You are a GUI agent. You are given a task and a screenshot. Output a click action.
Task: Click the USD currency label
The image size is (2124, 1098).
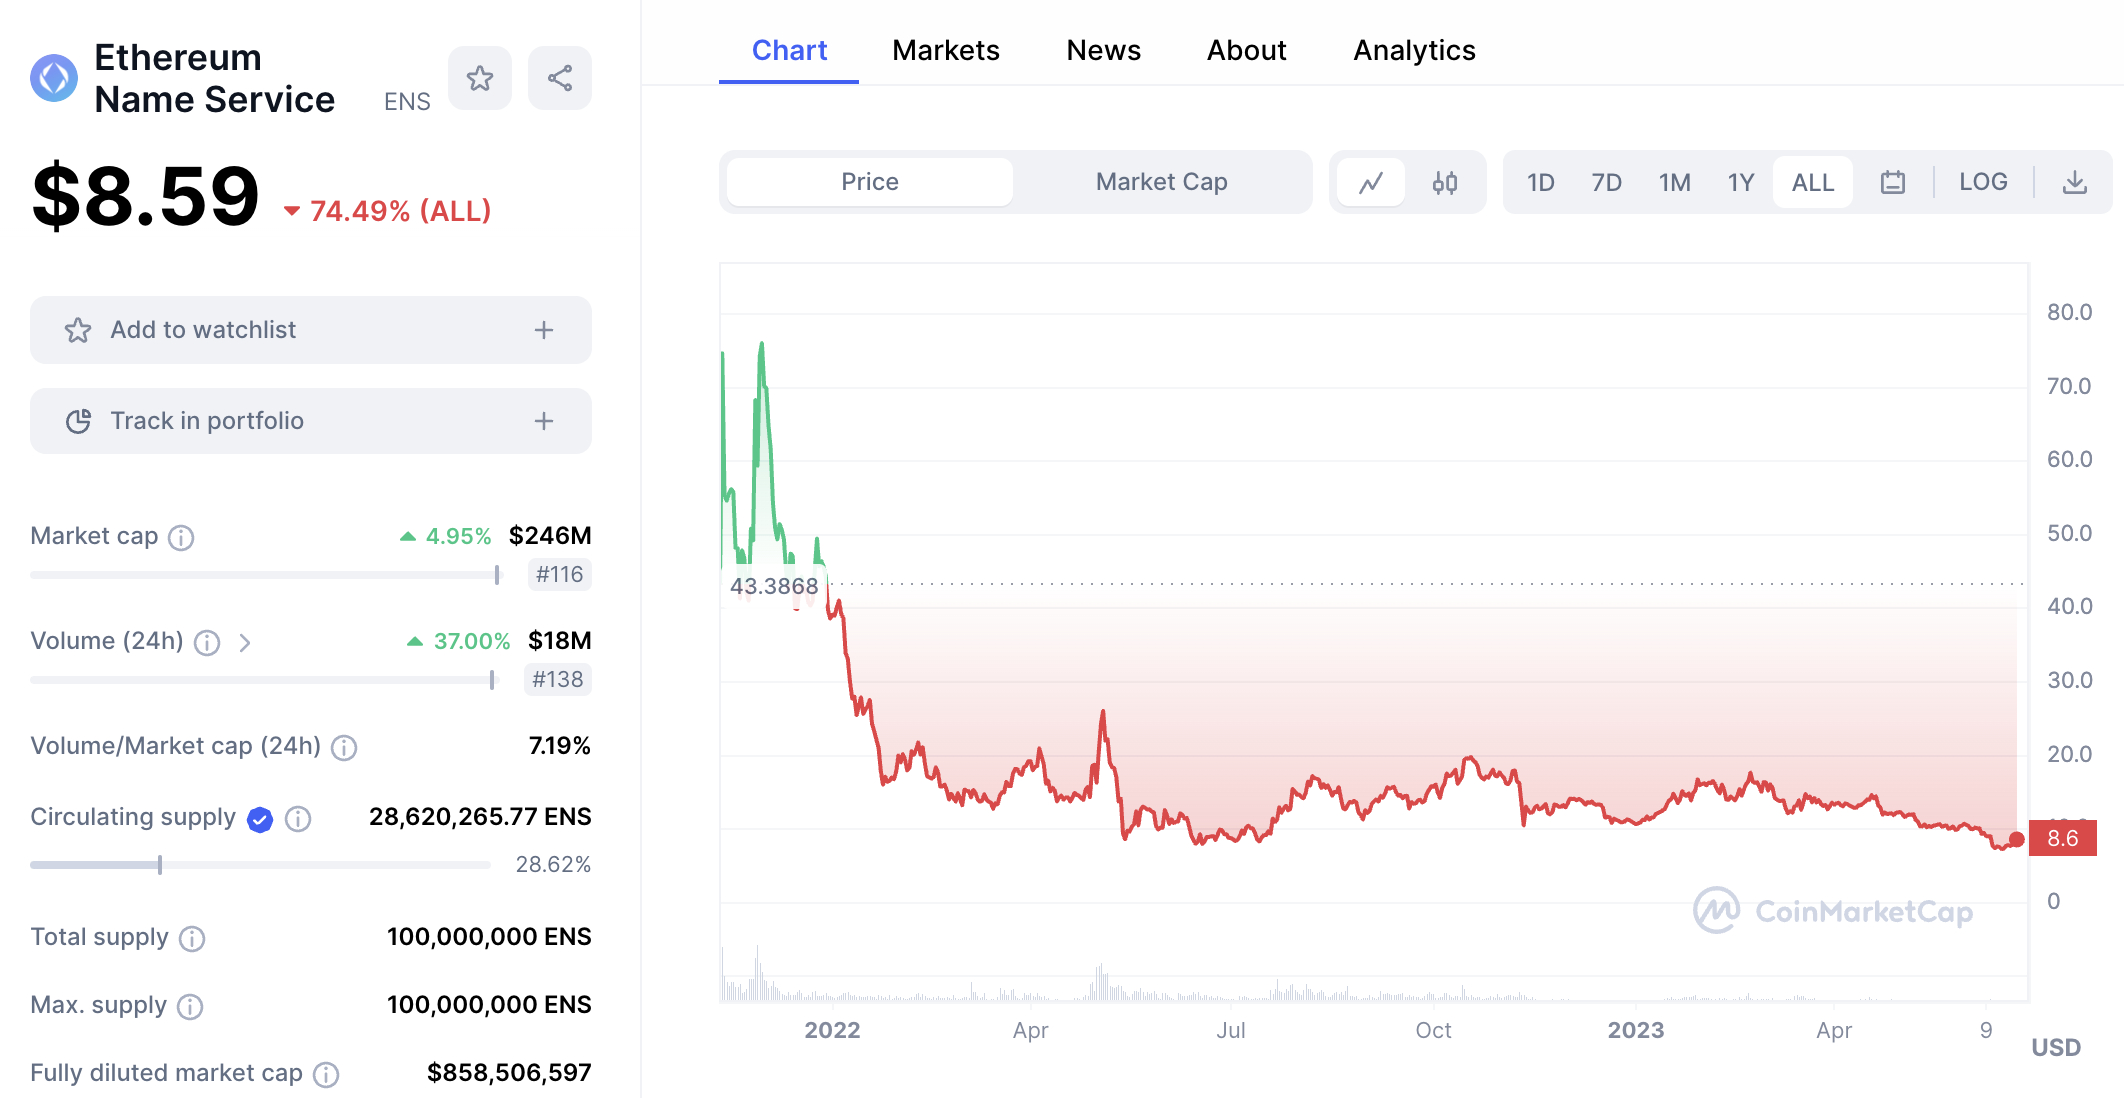[2056, 1047]
